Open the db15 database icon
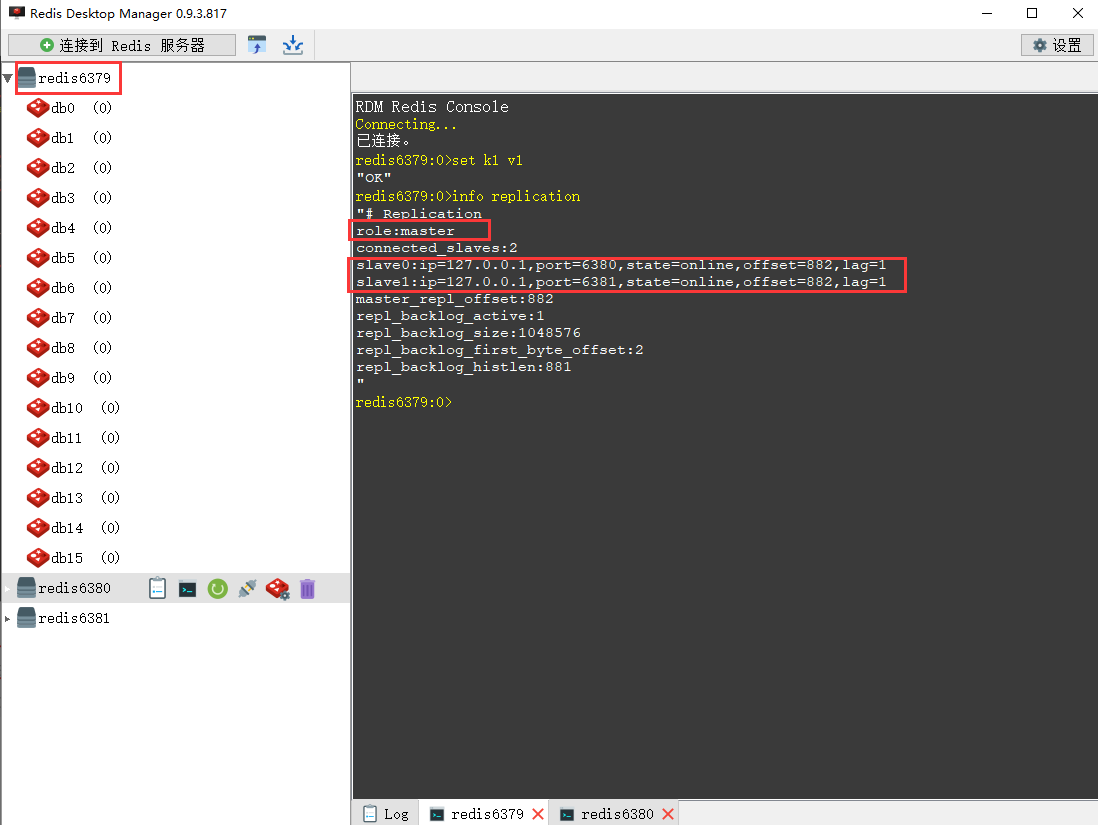The image size is (1098, 825). 37,558
